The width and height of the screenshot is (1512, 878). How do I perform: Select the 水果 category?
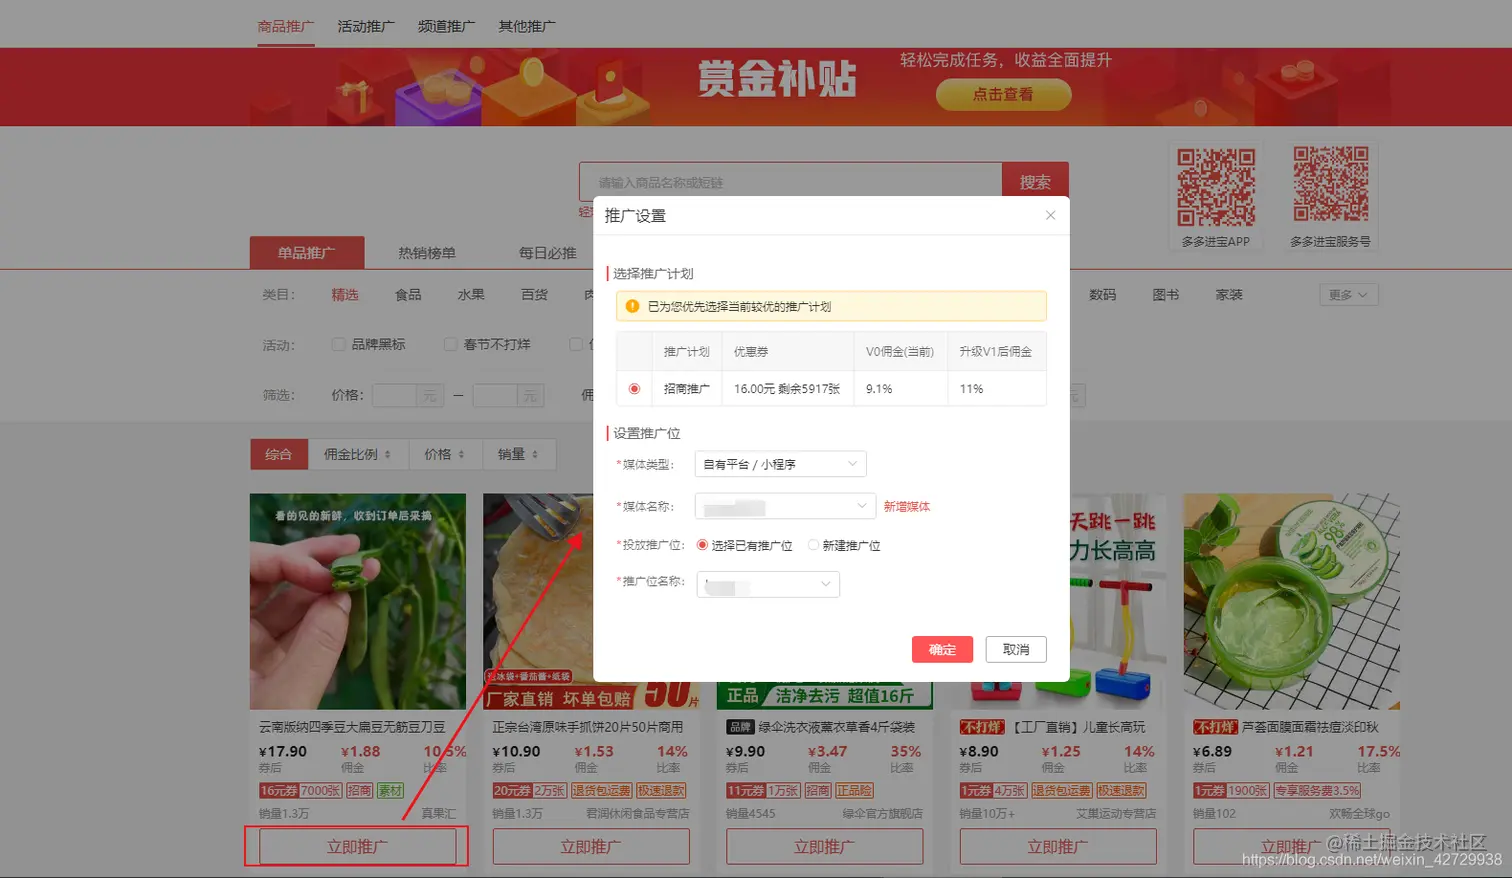click(x=471, y=295)
